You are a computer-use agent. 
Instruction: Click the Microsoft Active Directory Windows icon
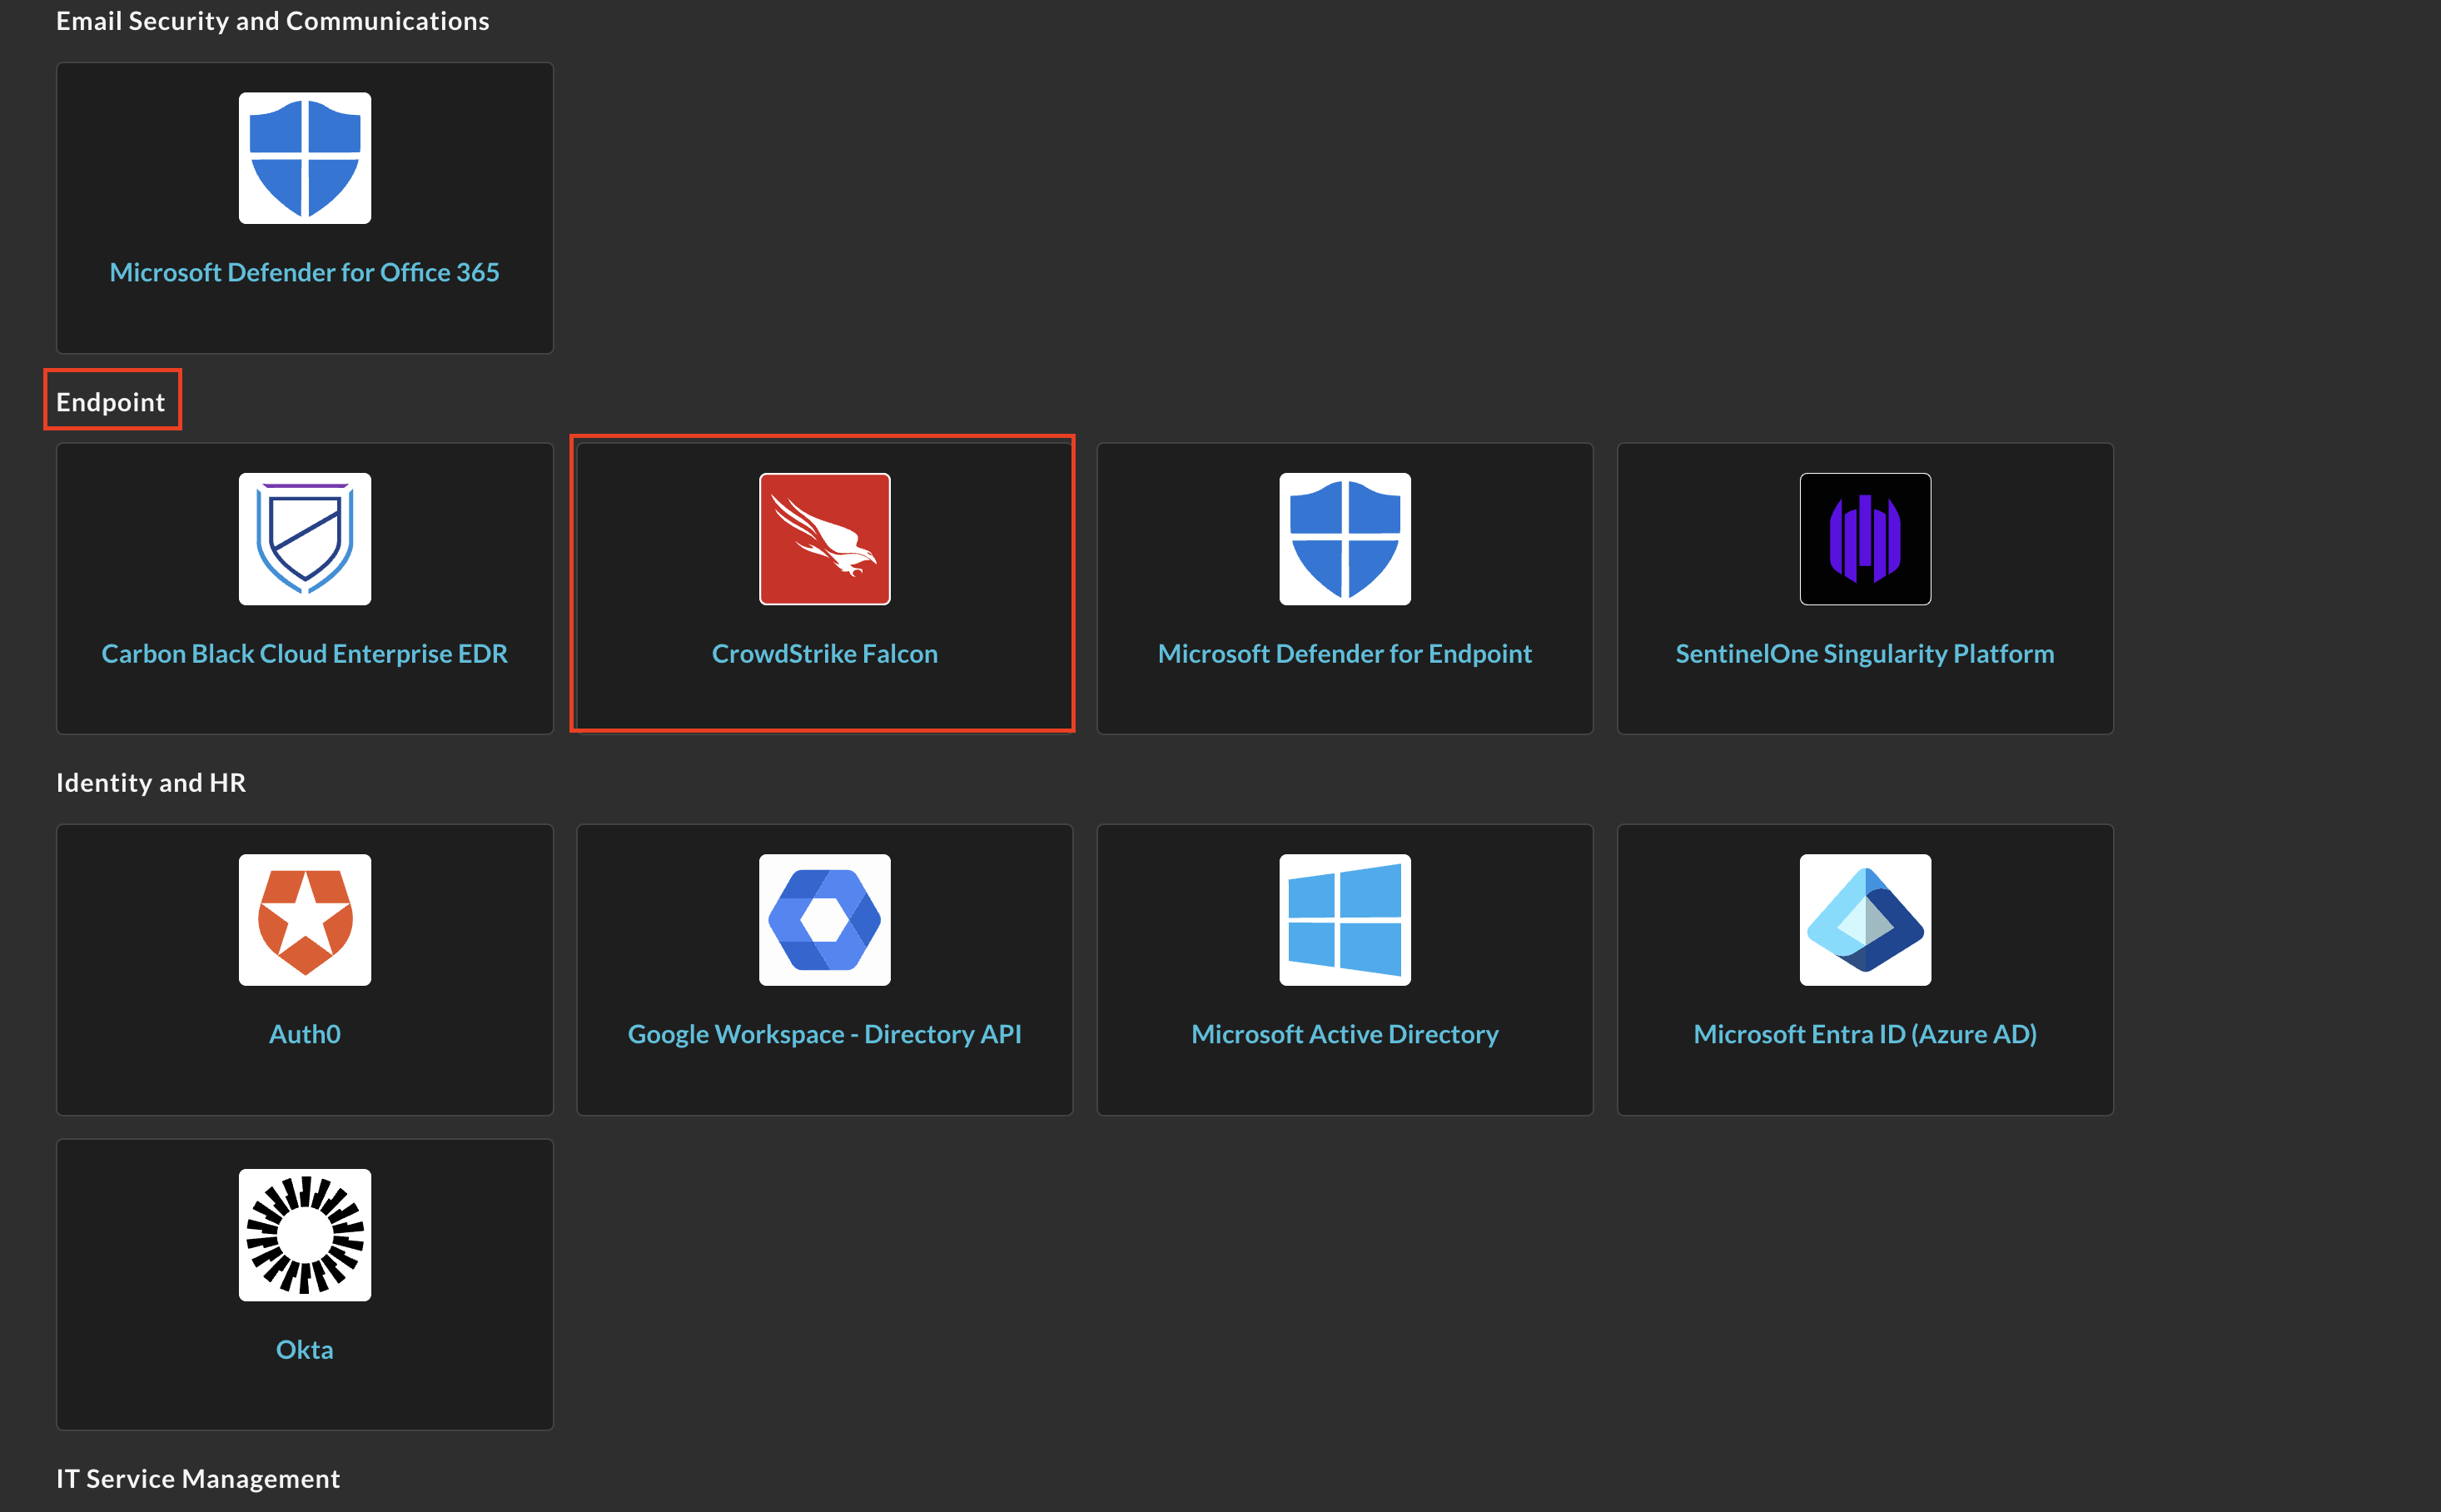pos(1345,920)
